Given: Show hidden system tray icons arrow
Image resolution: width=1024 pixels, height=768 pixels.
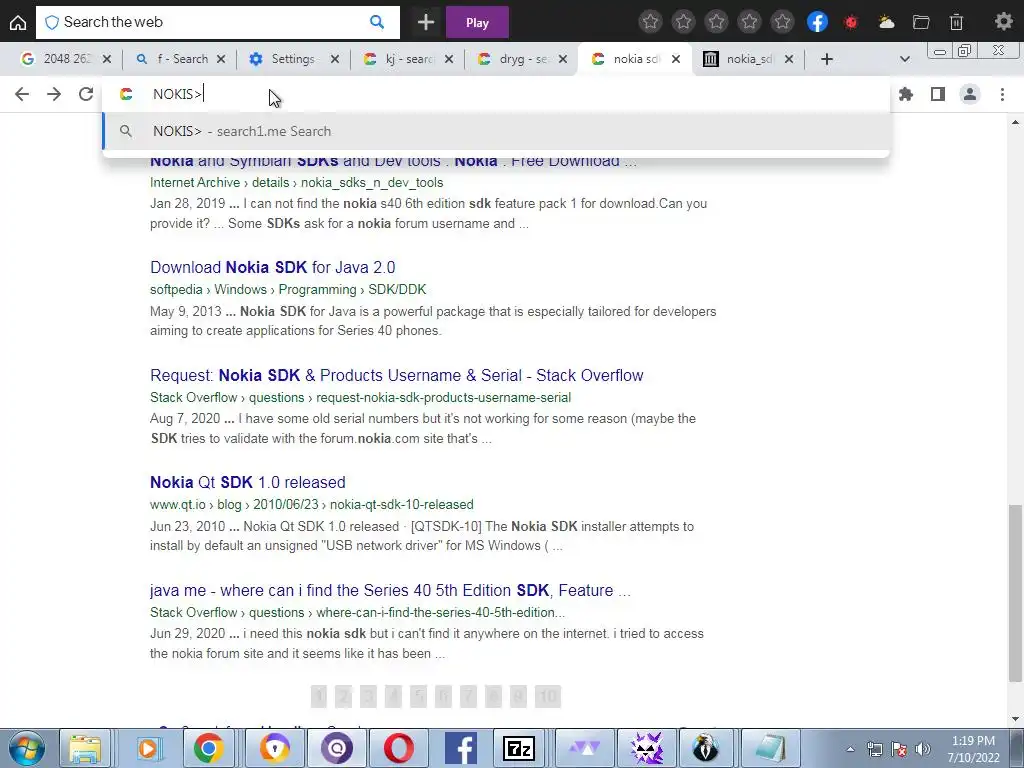Looking at the screenshot, I should 850,749.
